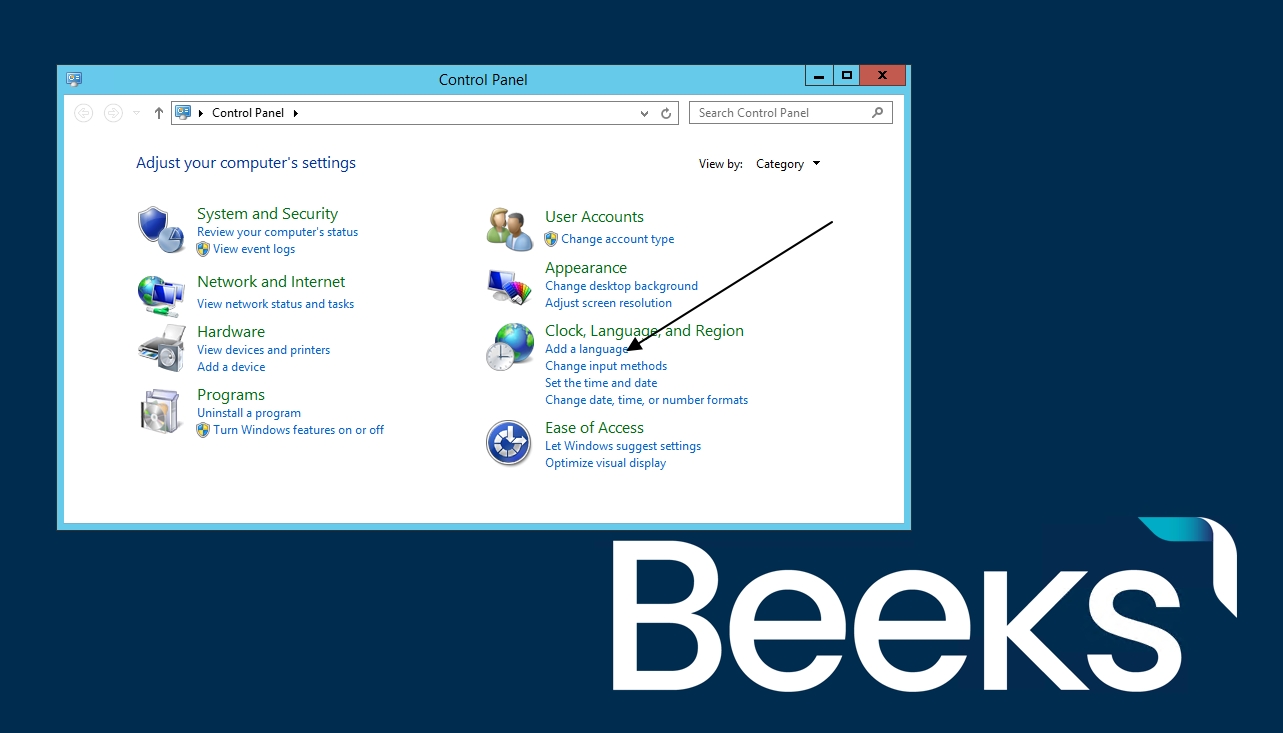Close the Control Panel window
1283x733 pixels.
(883, 76)
